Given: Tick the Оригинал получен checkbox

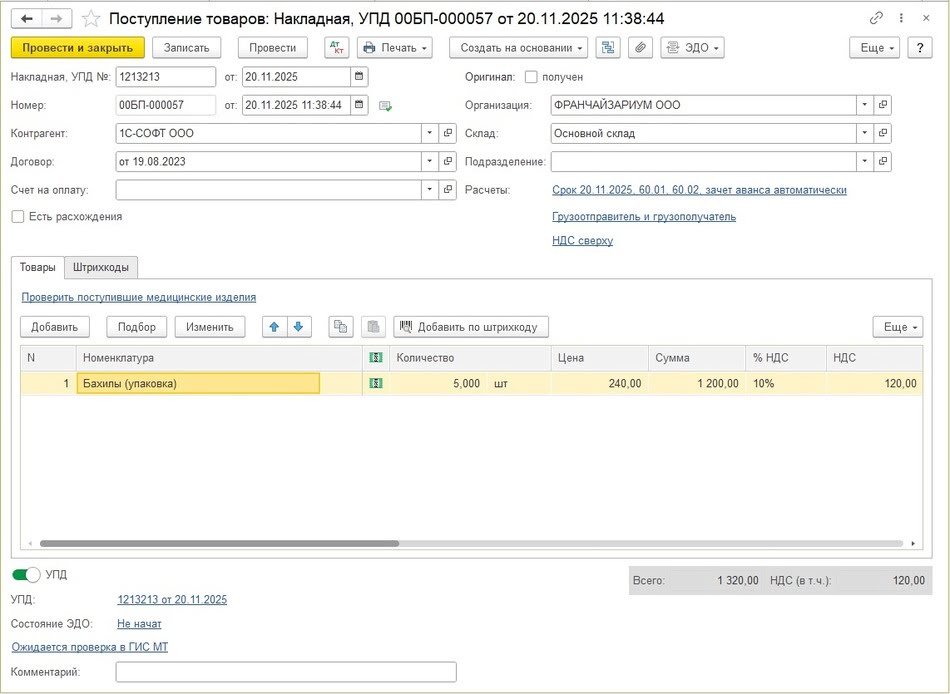Looking at the screenshot, I should (531, 77).
